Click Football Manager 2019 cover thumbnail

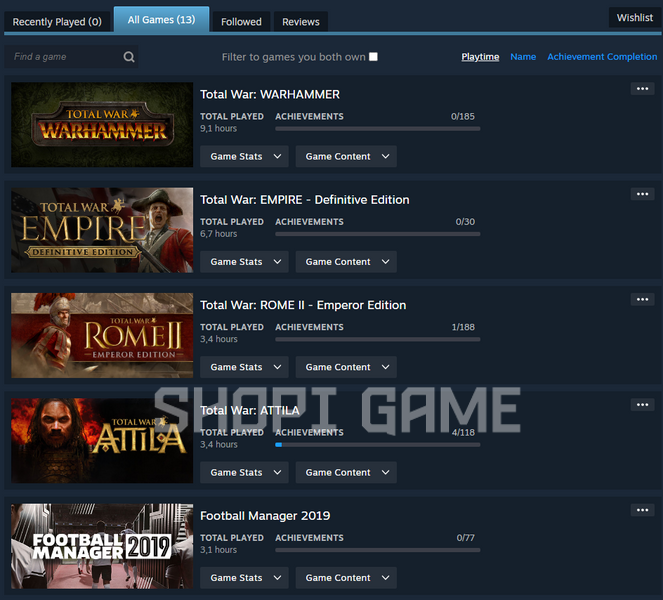(102, 545)
